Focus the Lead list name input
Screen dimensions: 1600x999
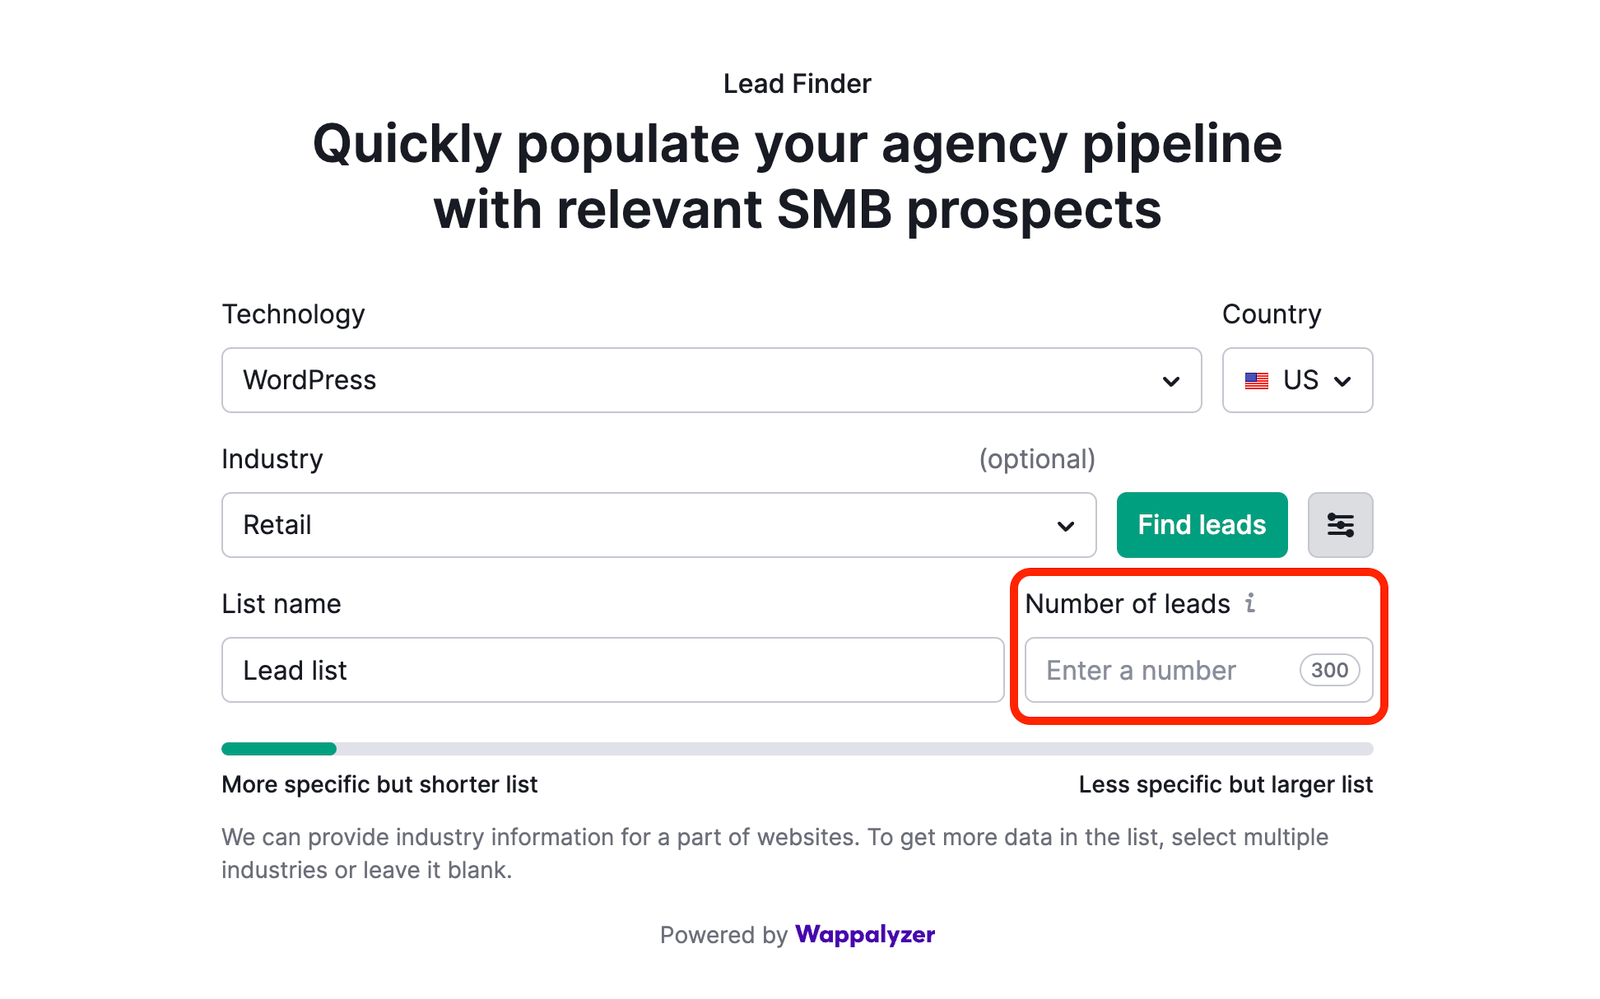click(612, 670)
